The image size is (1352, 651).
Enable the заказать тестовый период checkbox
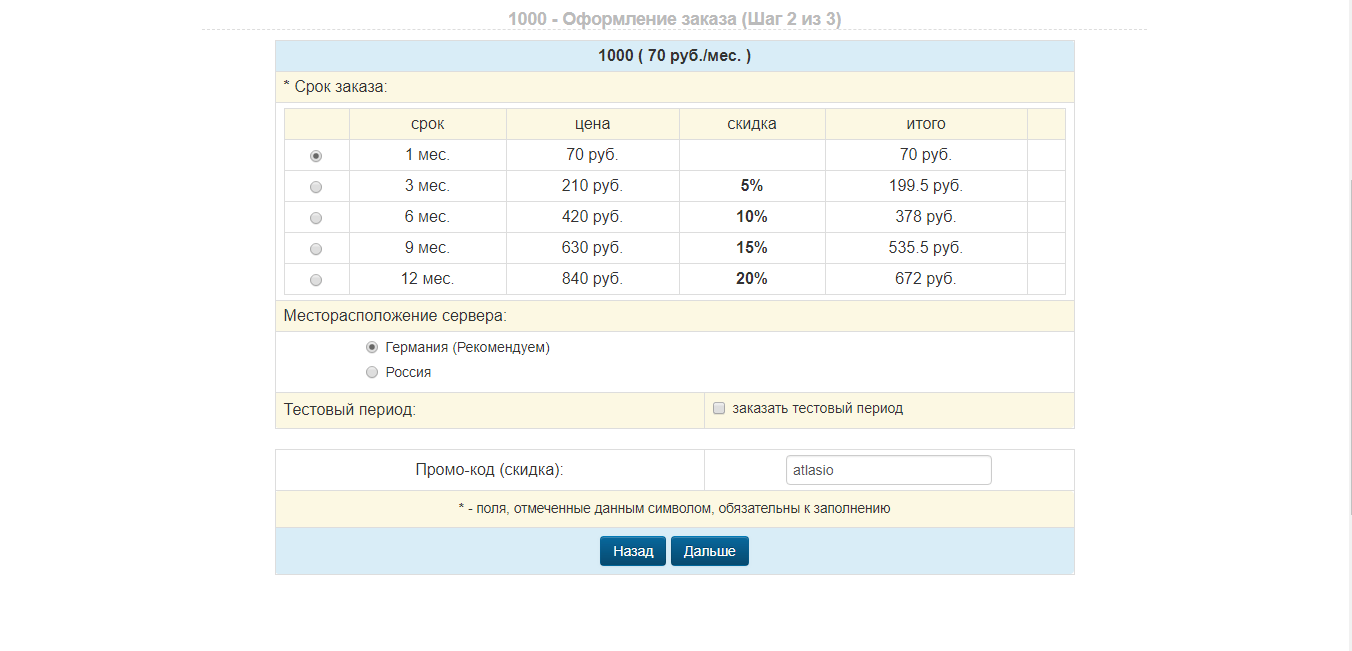tap(719, 408)
